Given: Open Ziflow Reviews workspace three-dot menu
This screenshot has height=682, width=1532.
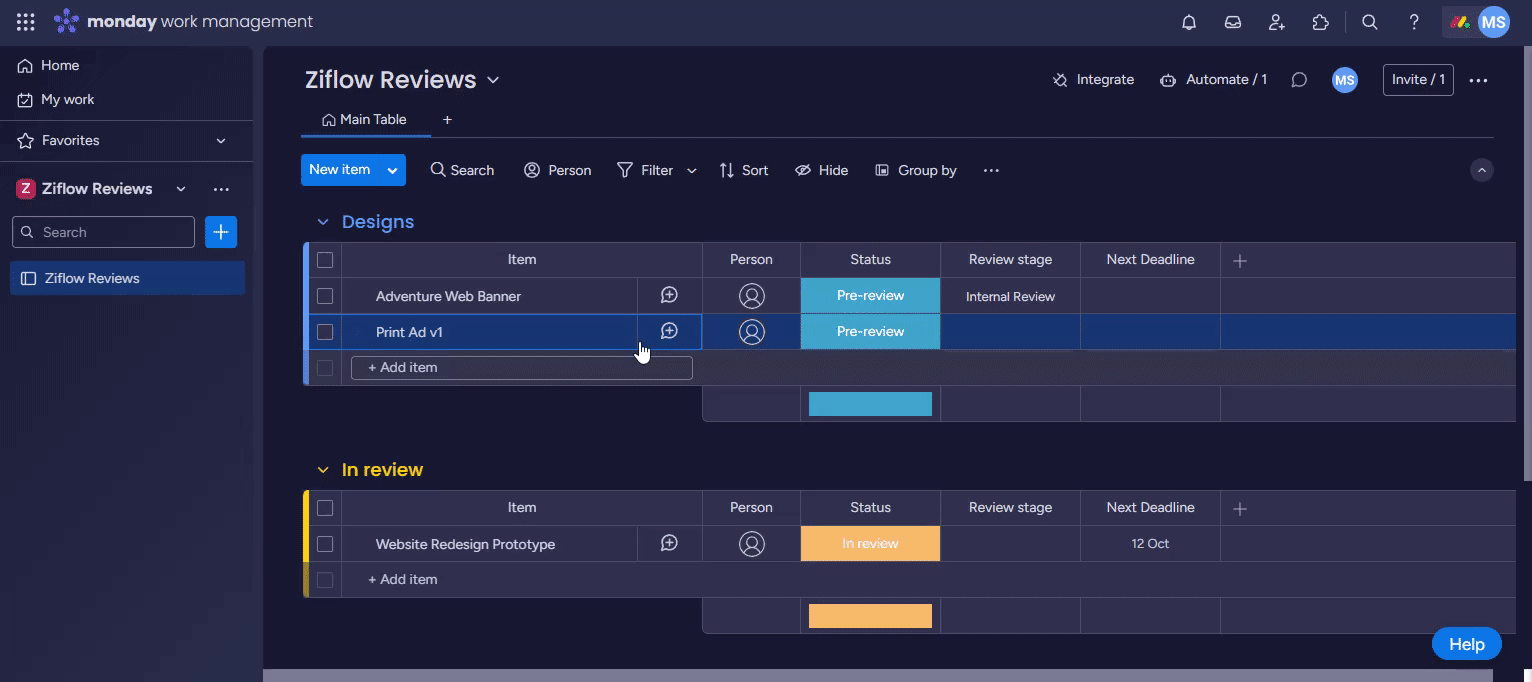Looking at the screenshot, I should click(221, 189).
